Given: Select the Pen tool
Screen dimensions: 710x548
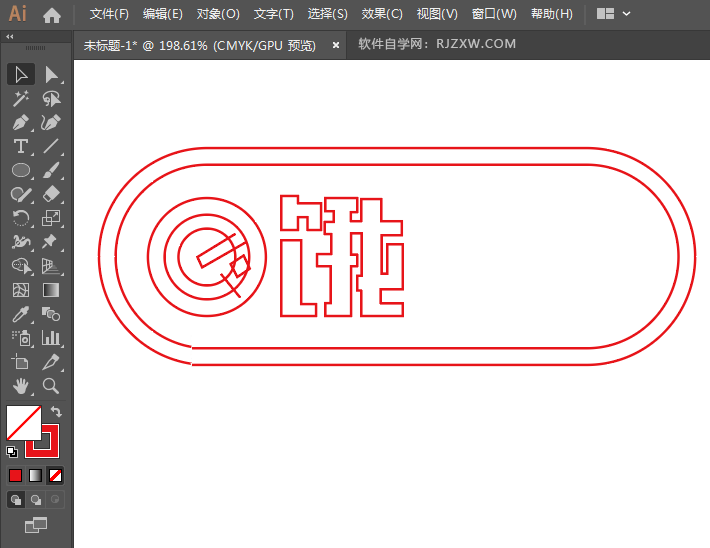Looking at the screenshot, I should (x=21, y=123).
